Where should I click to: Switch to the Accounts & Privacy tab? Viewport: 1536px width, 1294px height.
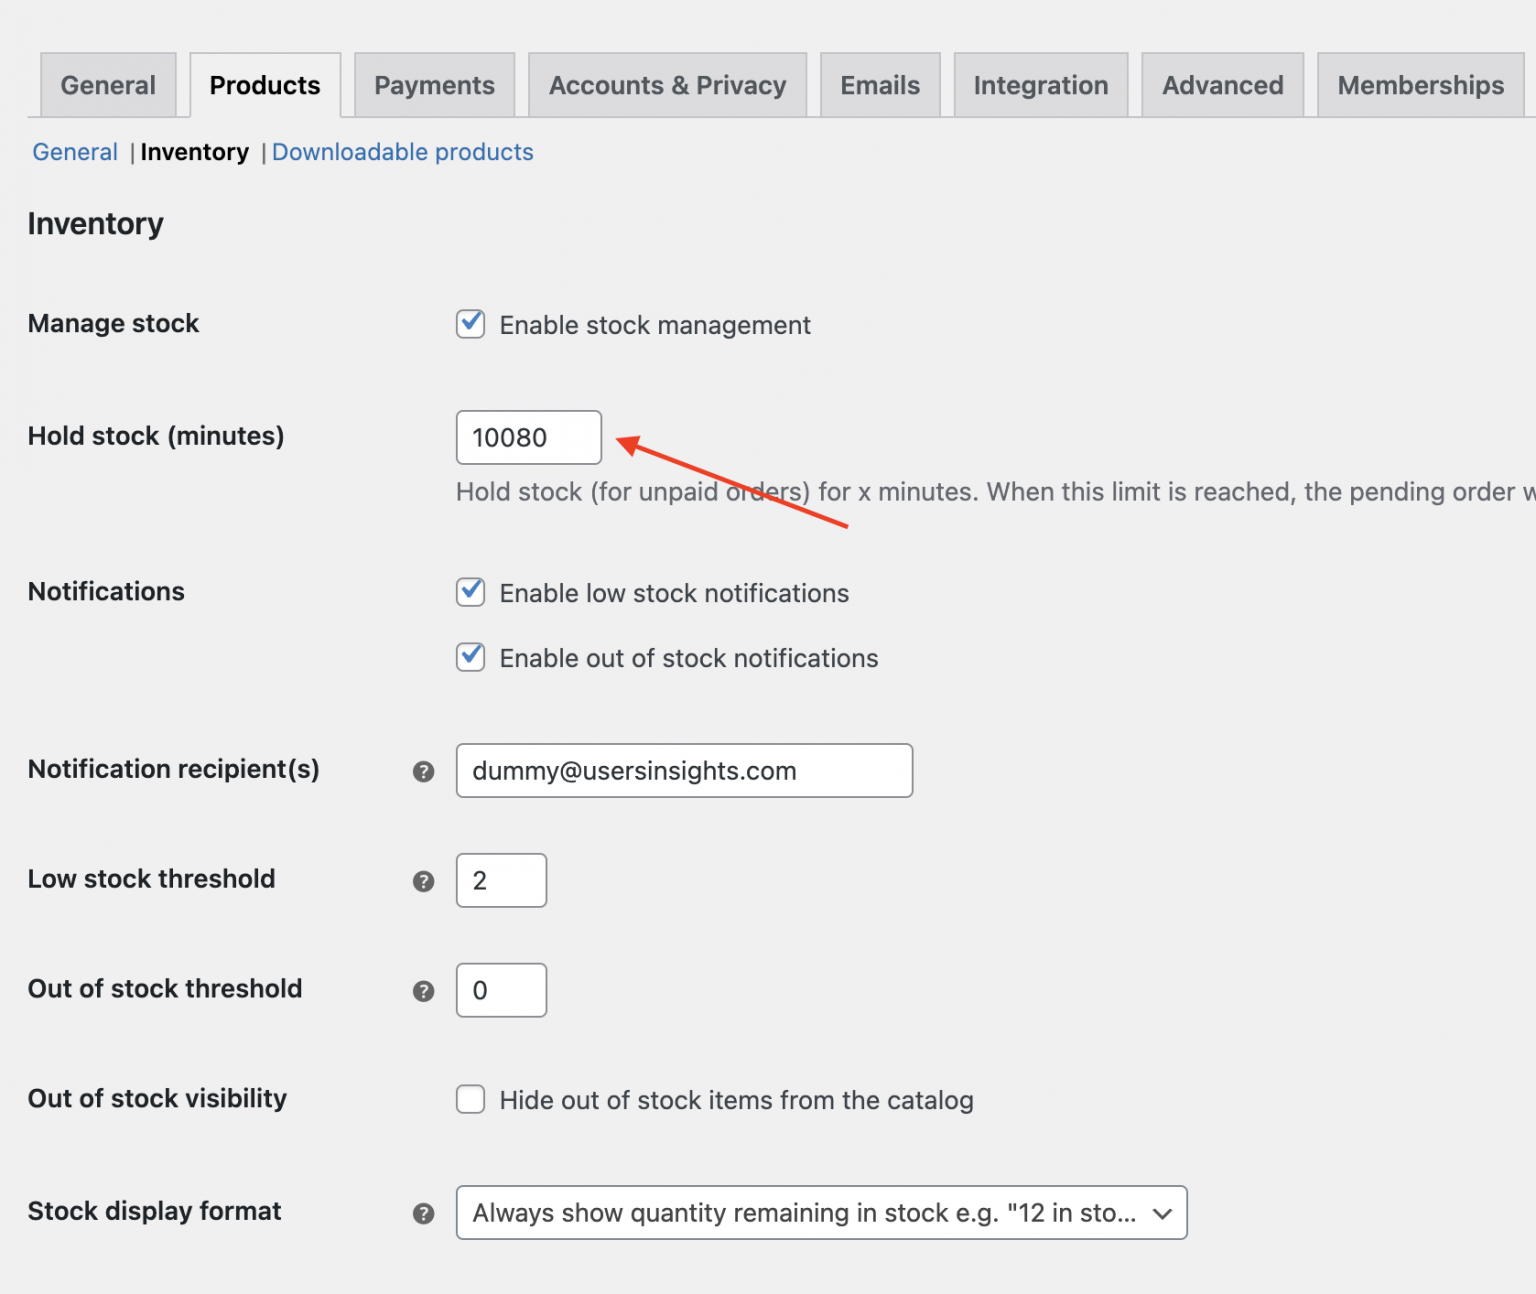[666, 85]
